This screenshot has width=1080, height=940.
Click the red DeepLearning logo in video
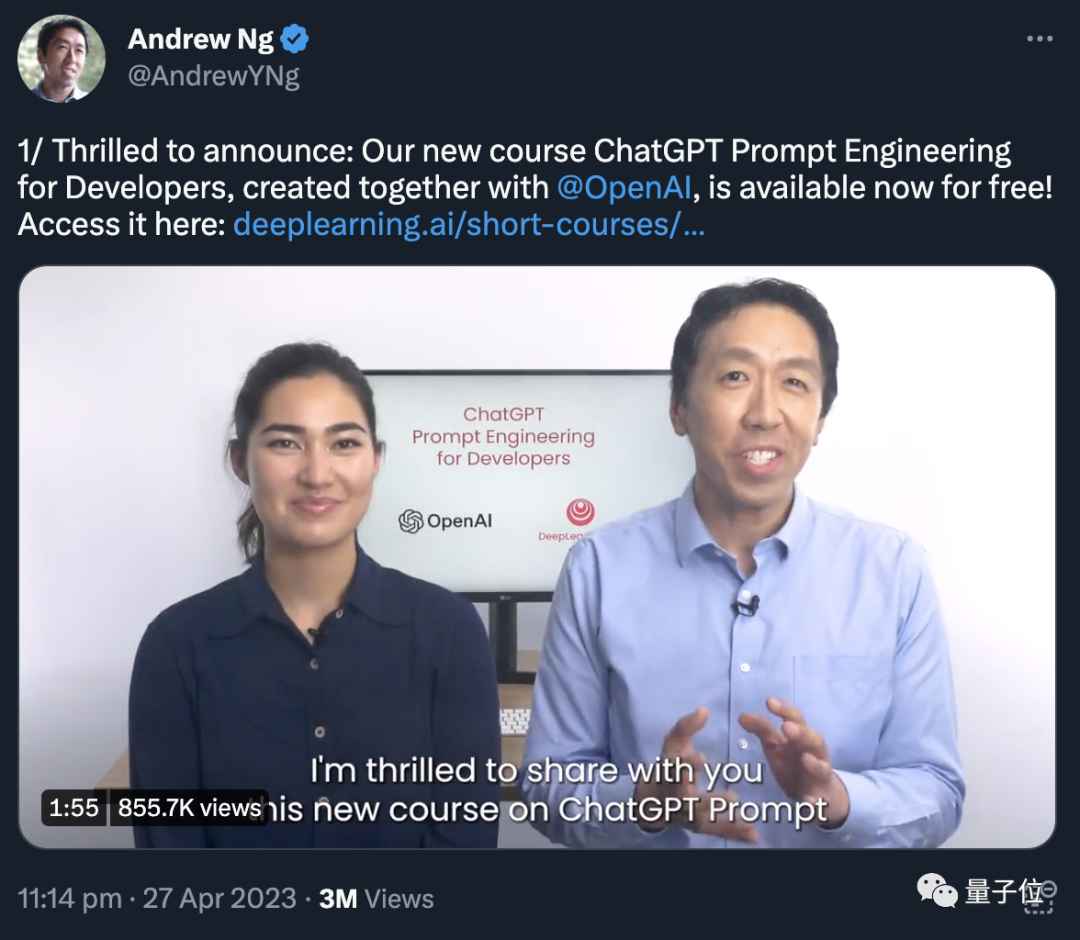(580, 513)
